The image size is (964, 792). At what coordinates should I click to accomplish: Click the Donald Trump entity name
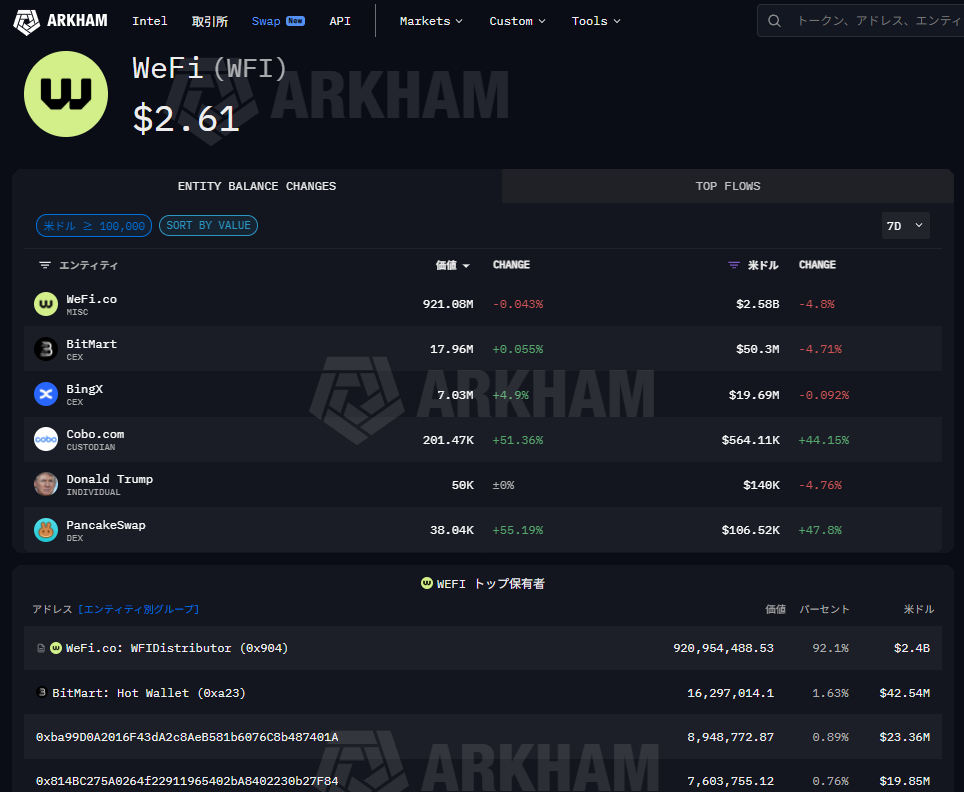click(x=109, y=479)
